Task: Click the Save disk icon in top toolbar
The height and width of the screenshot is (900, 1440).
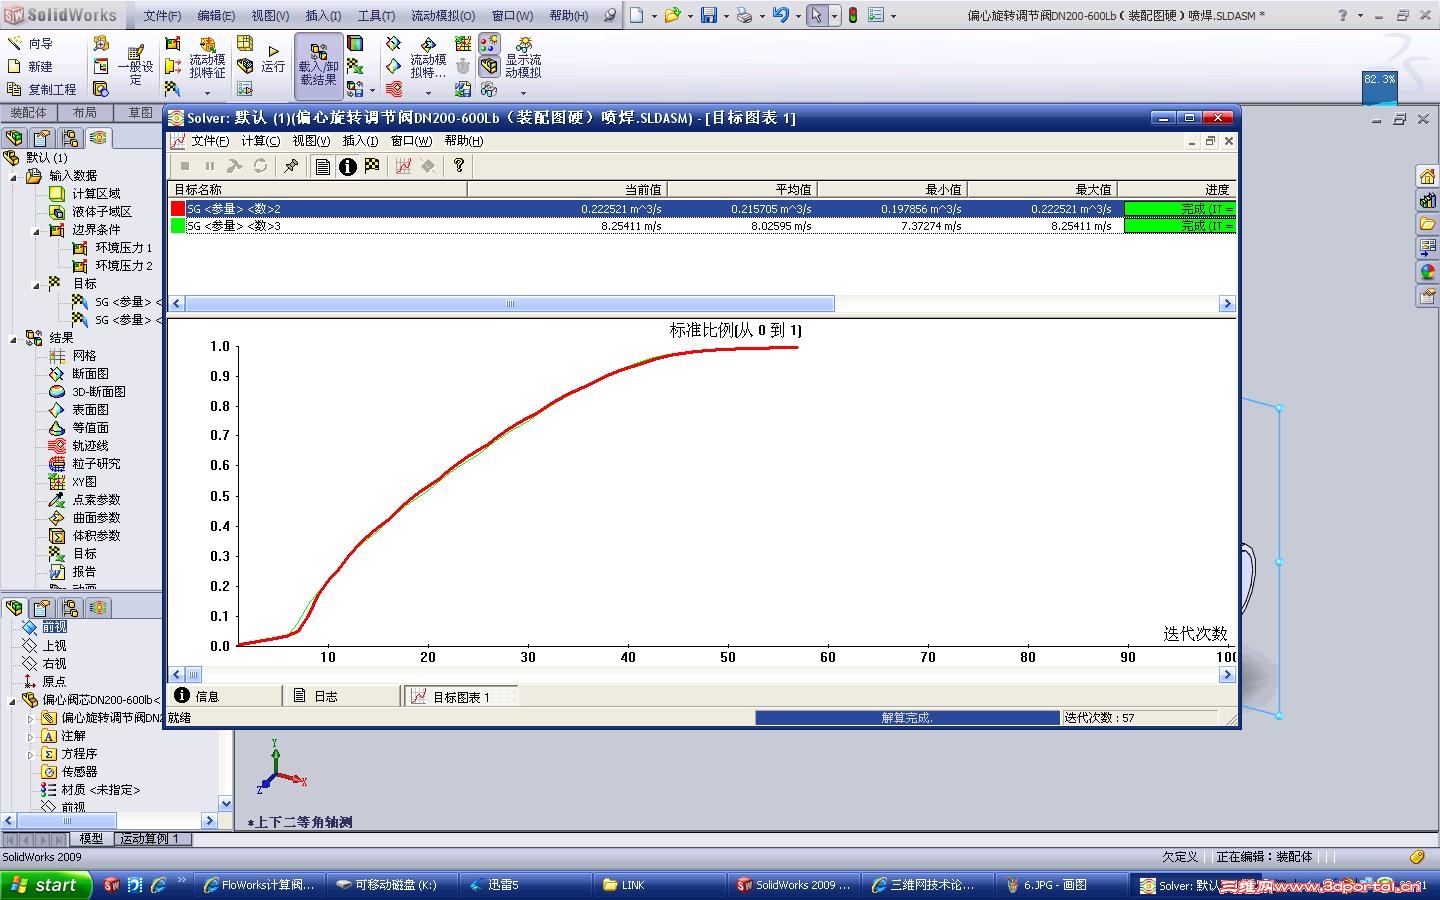Action: [x=709, y=15]
